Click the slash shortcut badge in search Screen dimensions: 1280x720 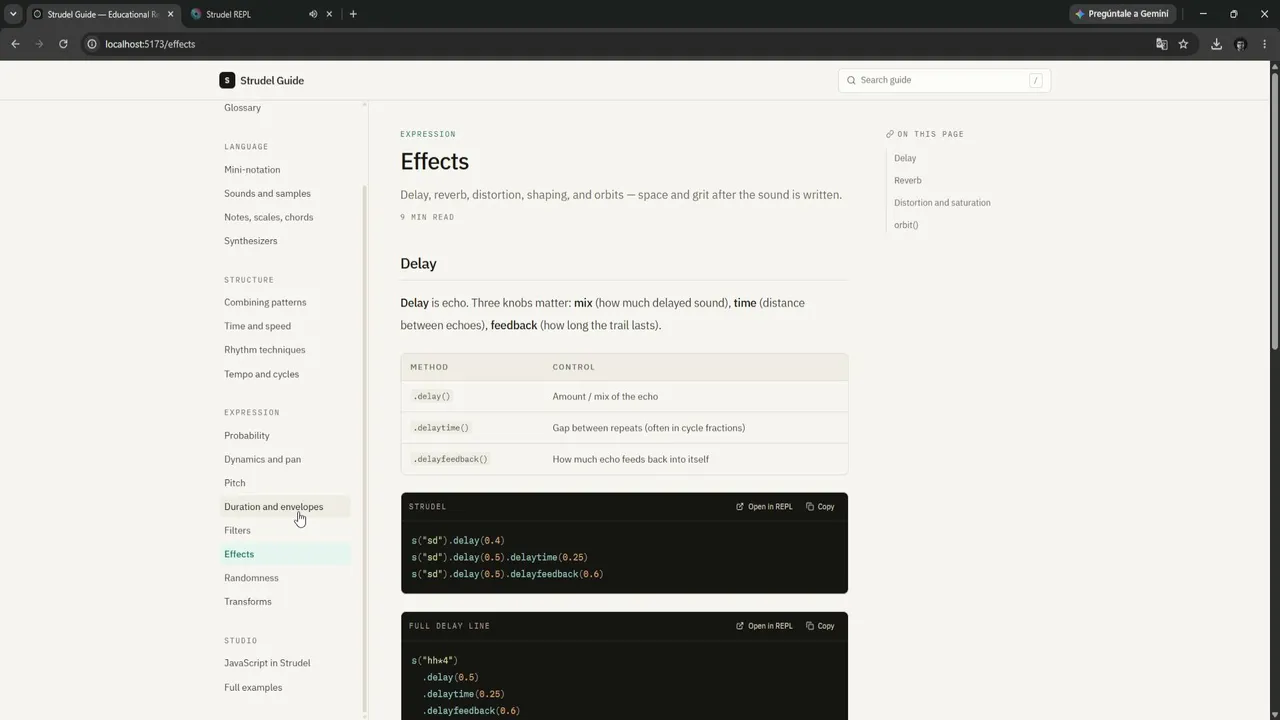click(x=1035, y=80)
